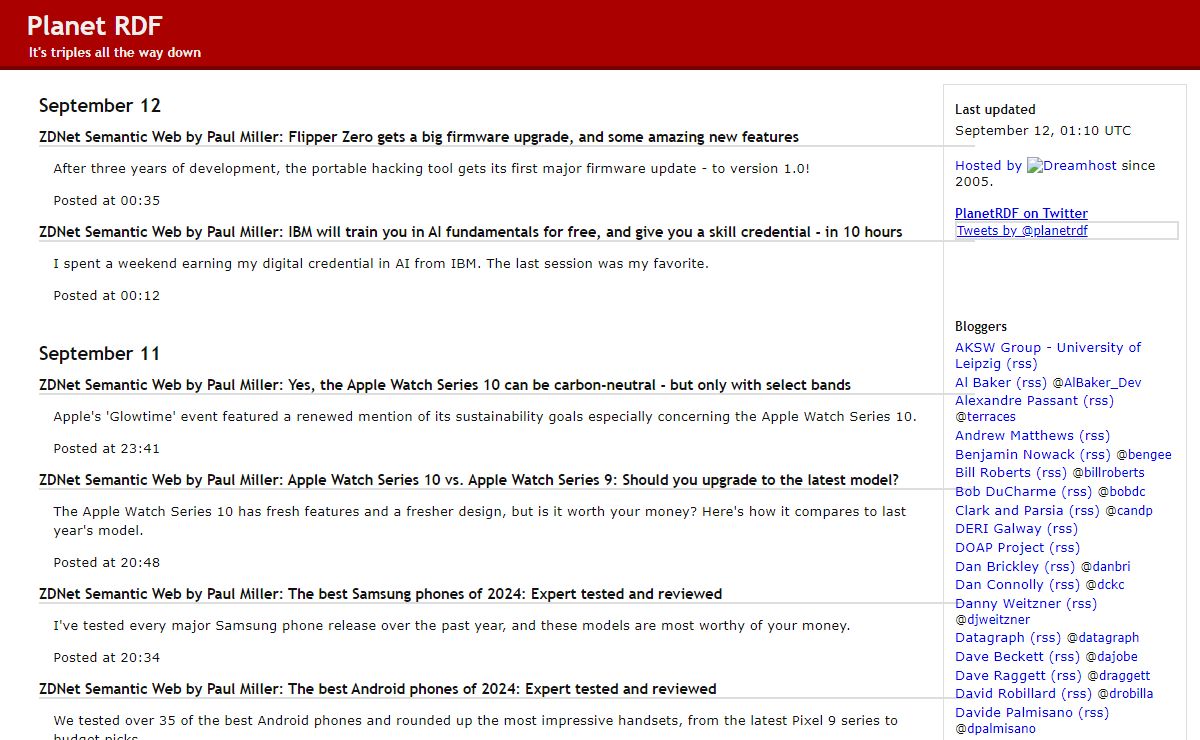Click the rss link next to Dave Raggett

coord(1067,676)
